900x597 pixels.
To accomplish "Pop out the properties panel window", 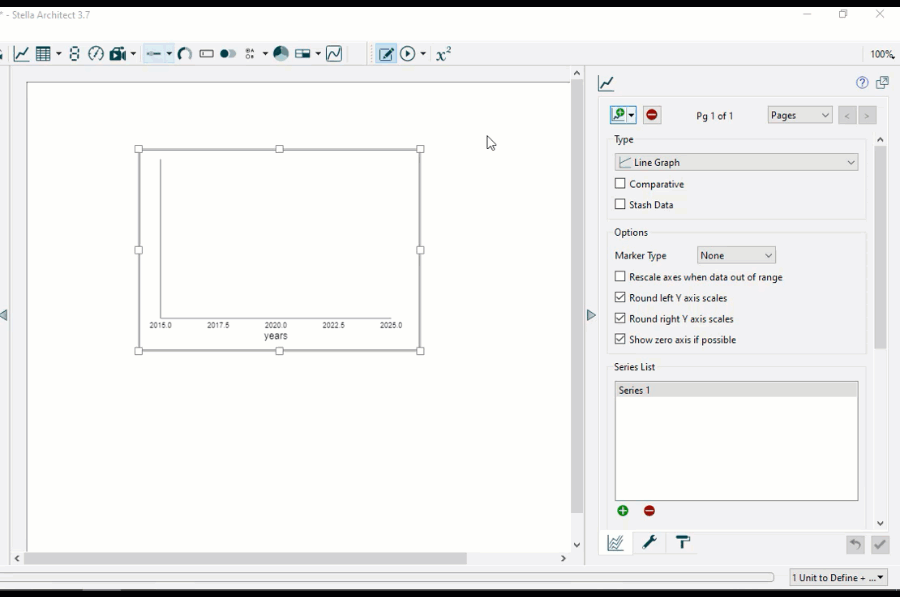I will (x=882, y=83).
